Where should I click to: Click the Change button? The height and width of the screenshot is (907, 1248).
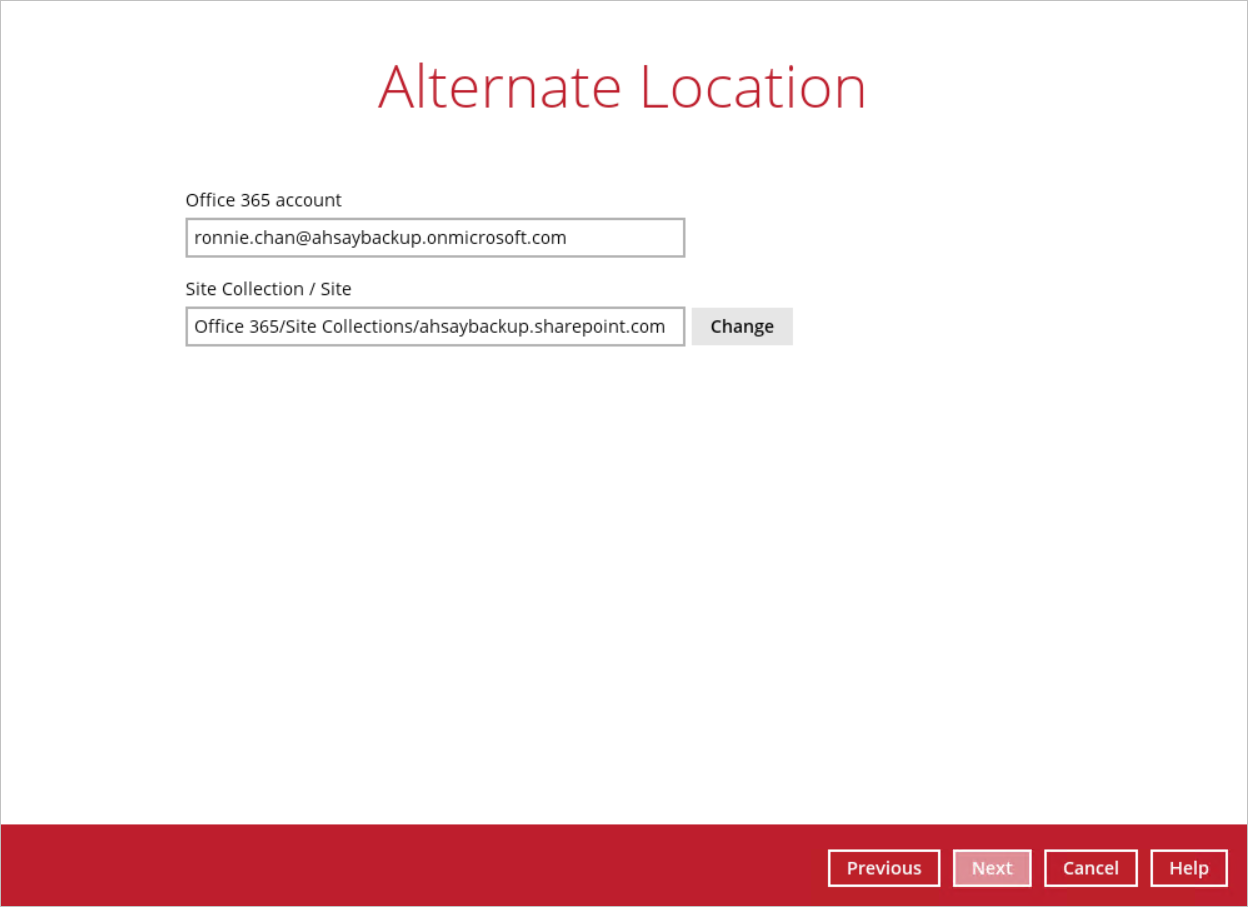[x=742, y=327]
